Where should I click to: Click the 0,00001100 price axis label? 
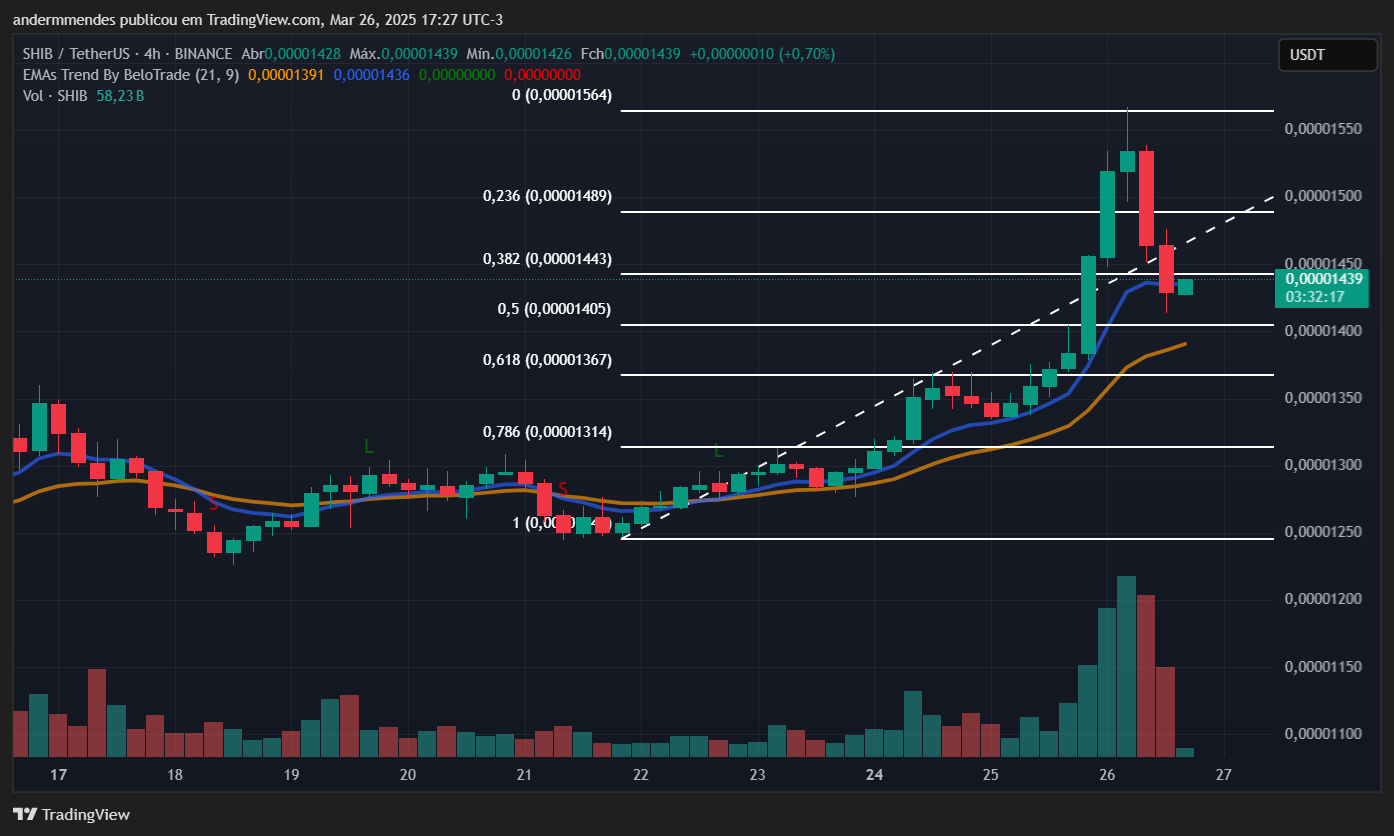click(x=1324, y=734)
